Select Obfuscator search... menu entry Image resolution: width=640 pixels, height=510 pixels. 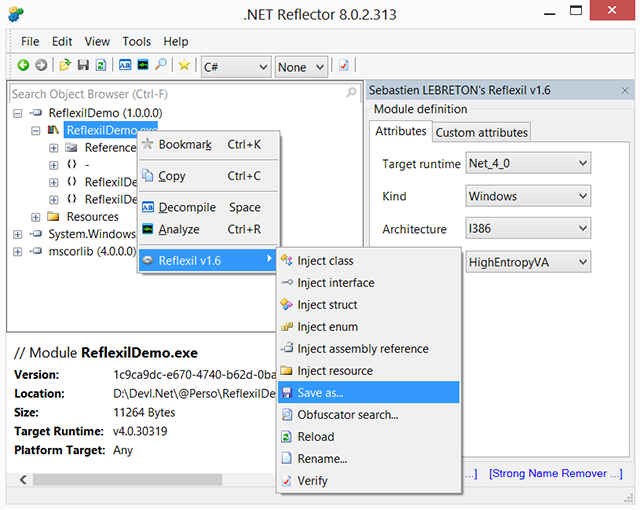pyautogui.click(x=369, y=415)
